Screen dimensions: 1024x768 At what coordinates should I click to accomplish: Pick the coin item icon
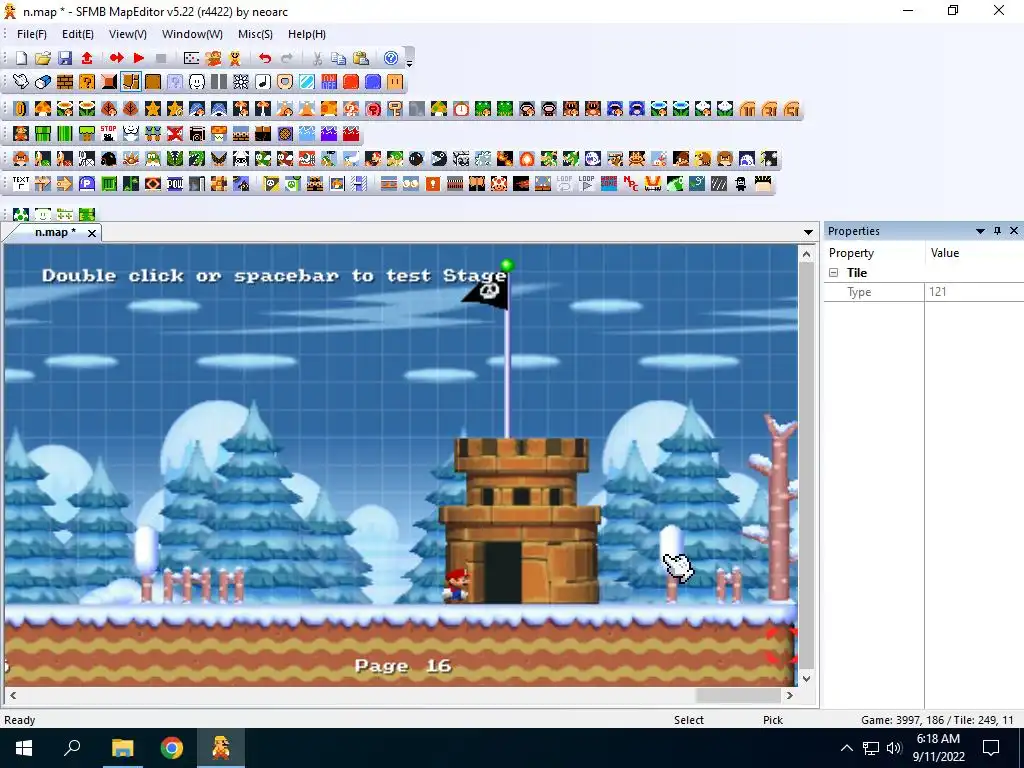coord(21,109)
